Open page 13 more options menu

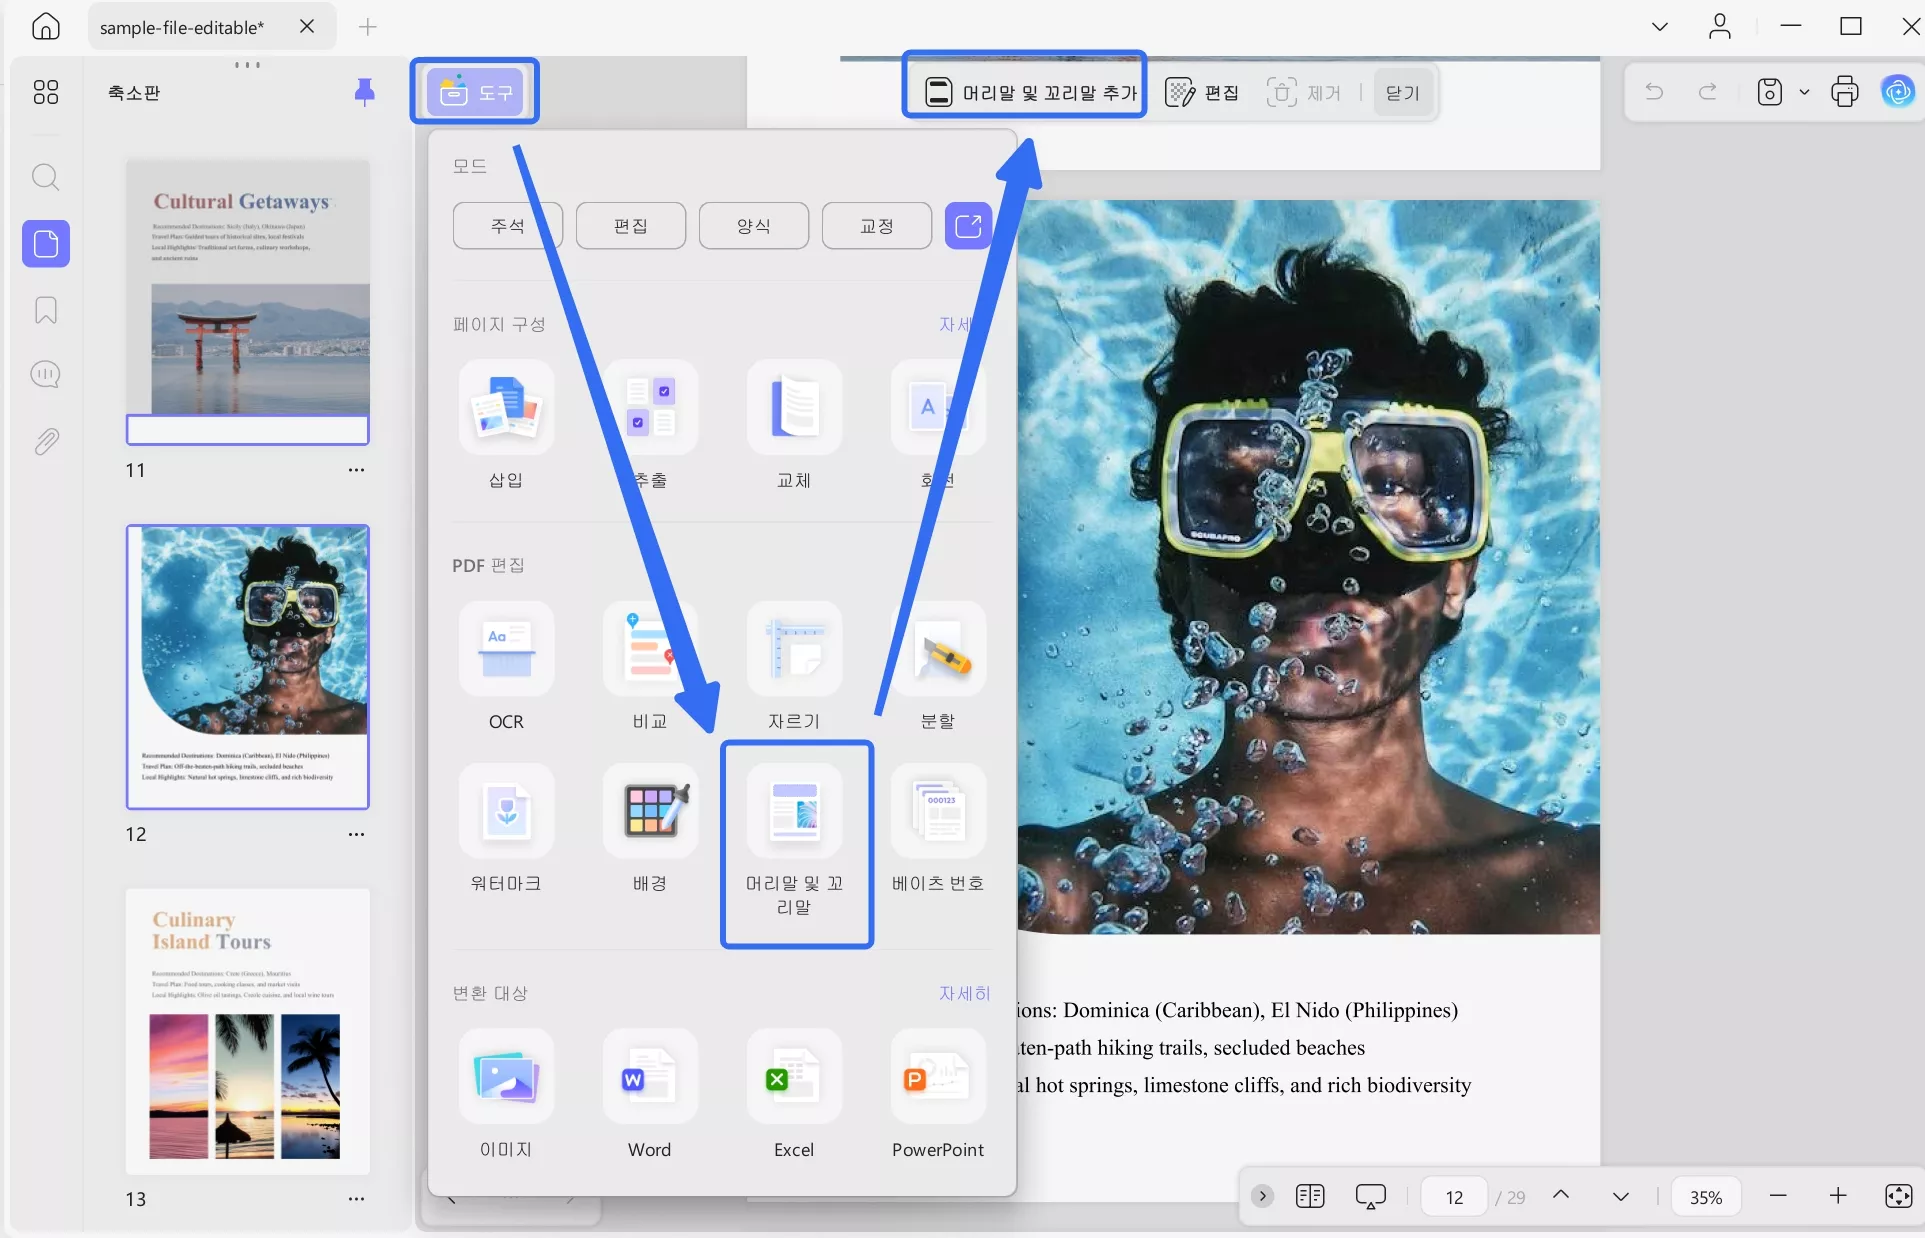click(357, 1198)
